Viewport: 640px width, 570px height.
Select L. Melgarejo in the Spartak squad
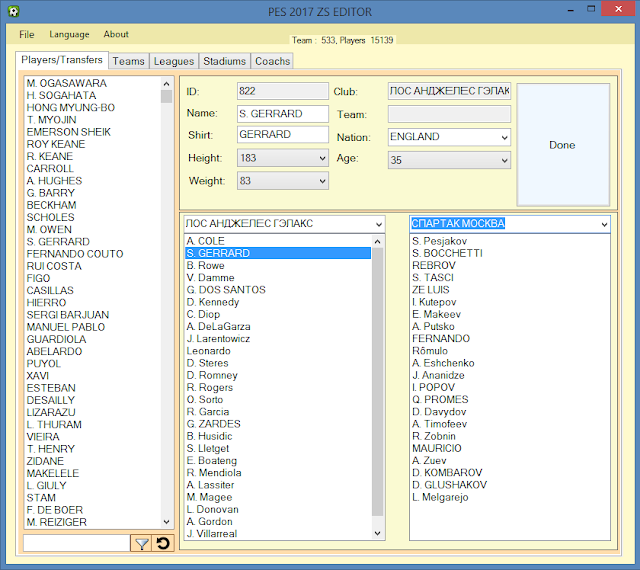[x=440, y=497]
